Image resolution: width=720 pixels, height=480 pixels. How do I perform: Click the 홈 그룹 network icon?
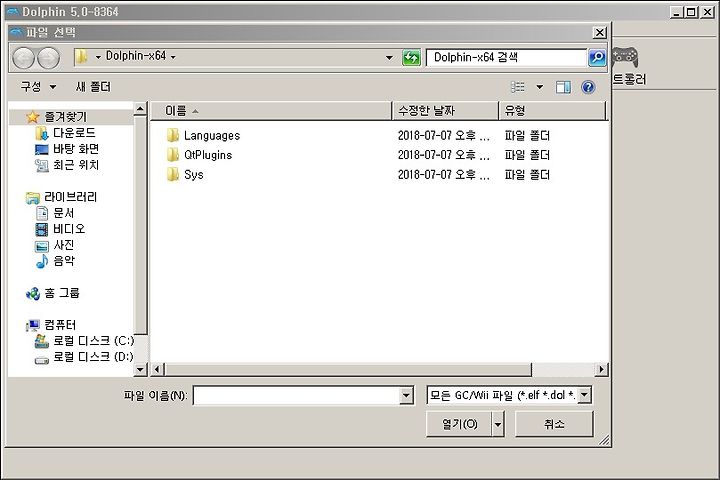pos(33,294)
